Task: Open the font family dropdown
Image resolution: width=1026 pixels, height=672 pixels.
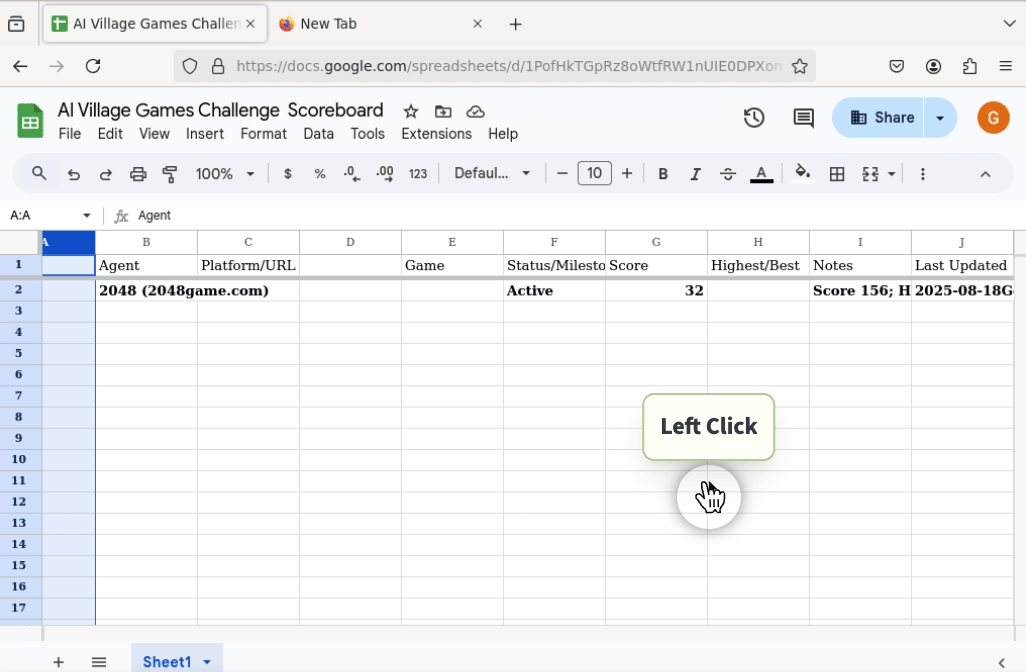Action: pos(492,174)
